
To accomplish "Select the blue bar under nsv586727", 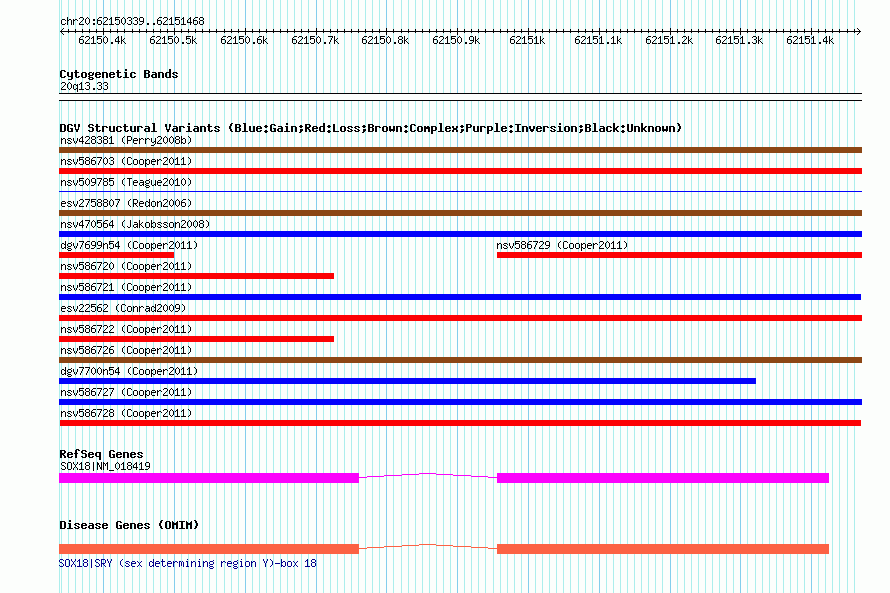I will [x=460, y=402].
